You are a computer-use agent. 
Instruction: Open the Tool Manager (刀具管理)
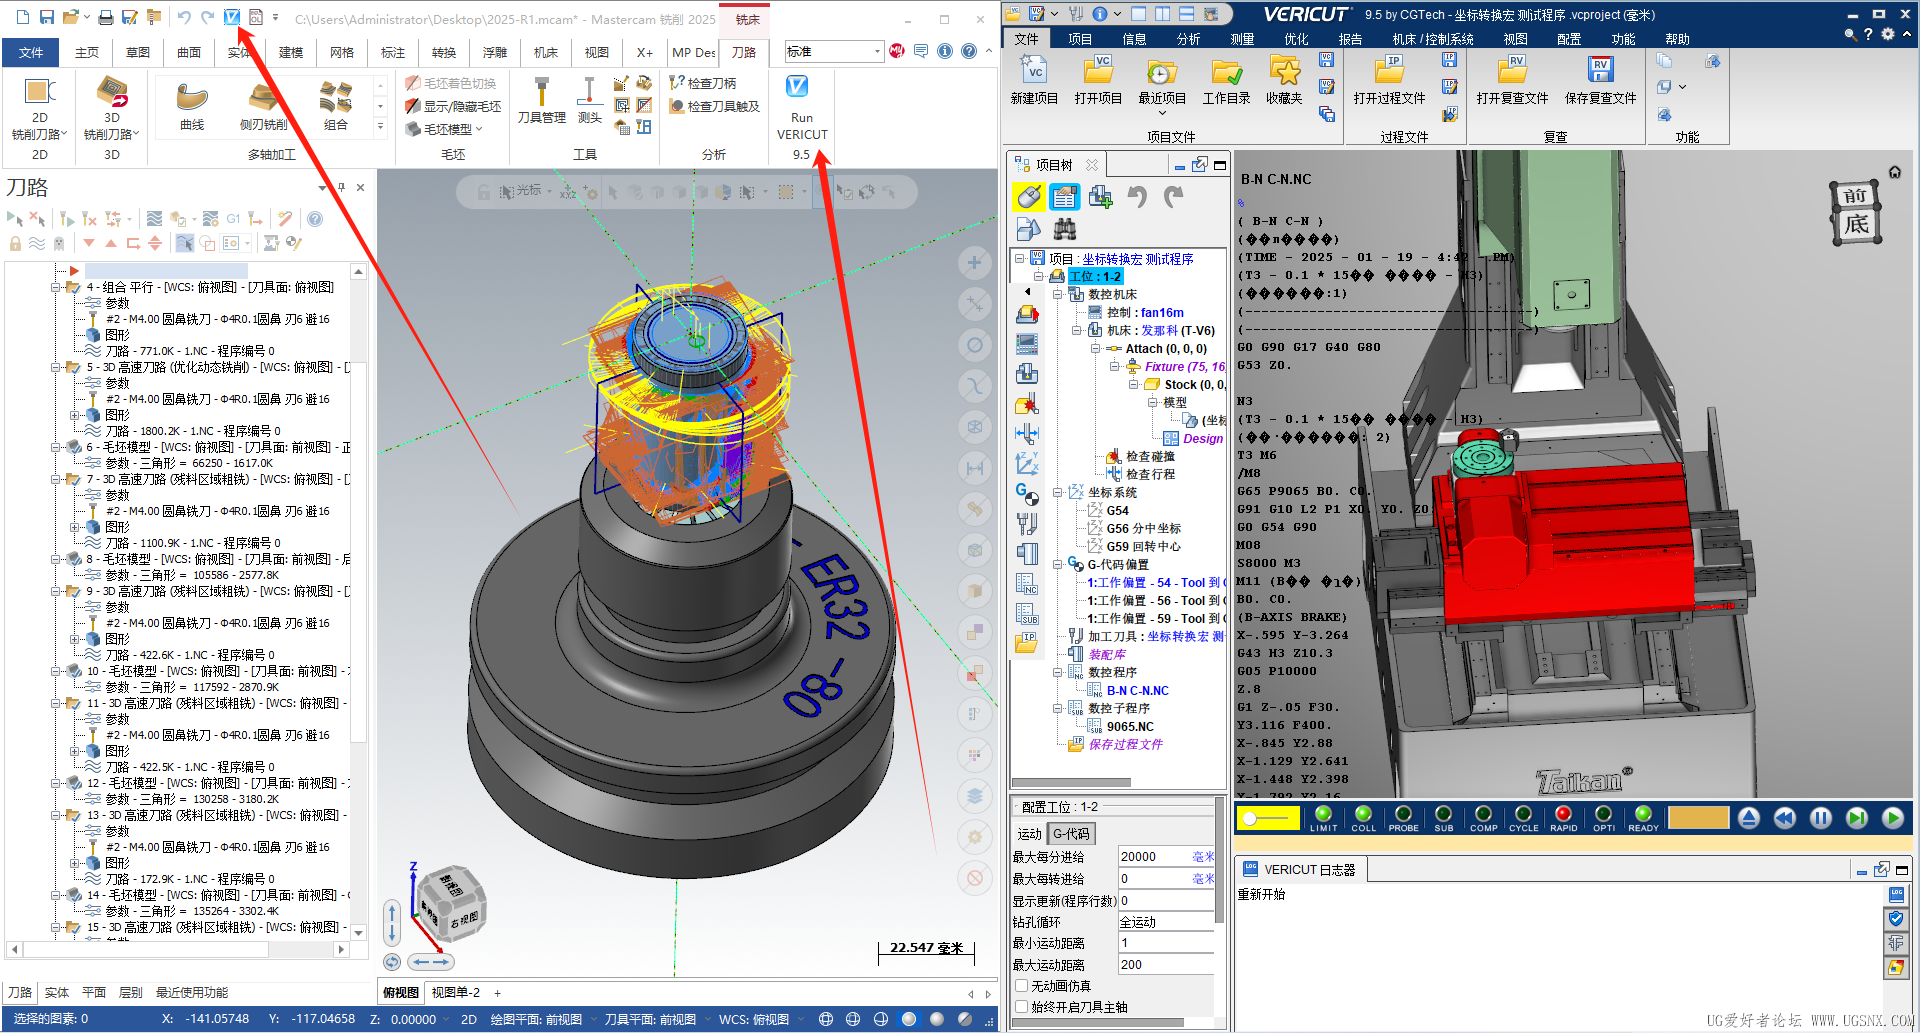click(541, 100)
